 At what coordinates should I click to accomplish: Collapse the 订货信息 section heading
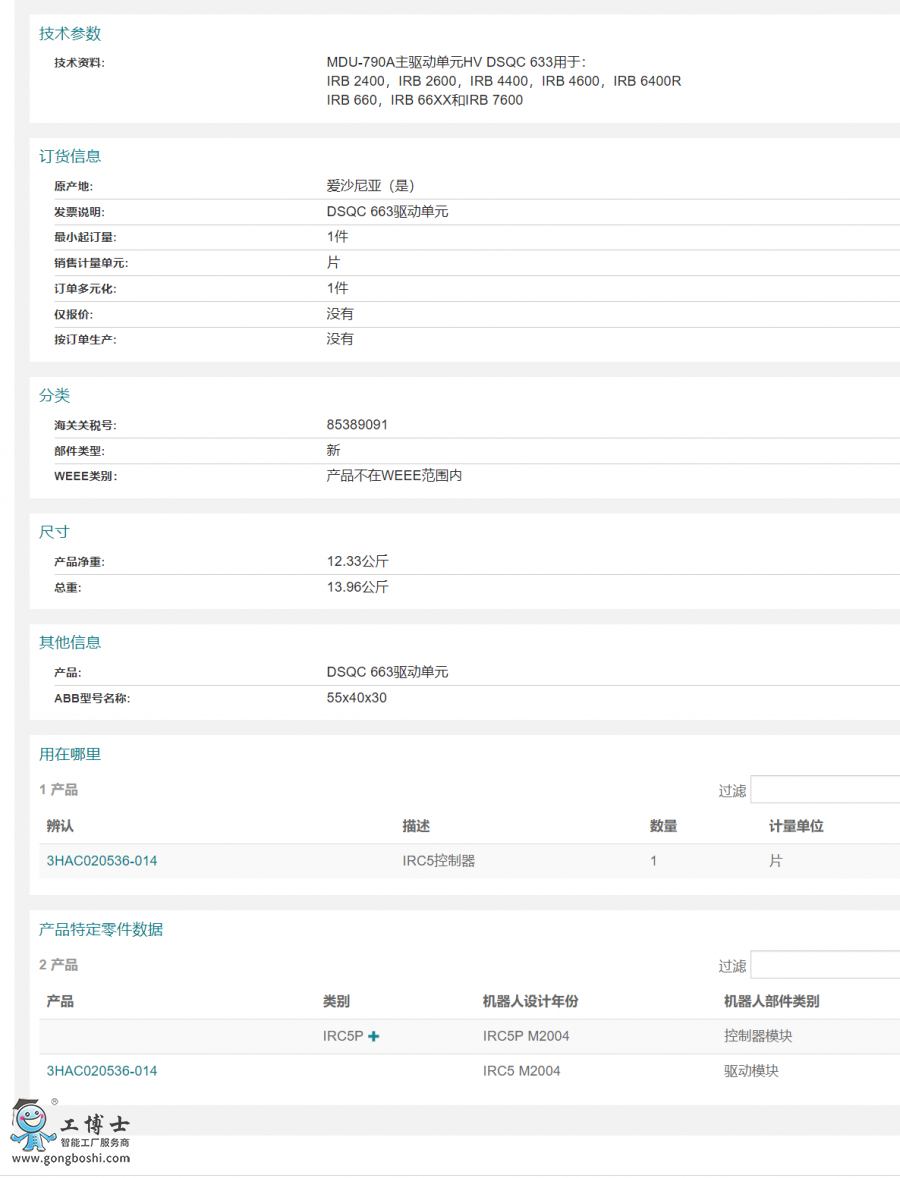(70, 156)
